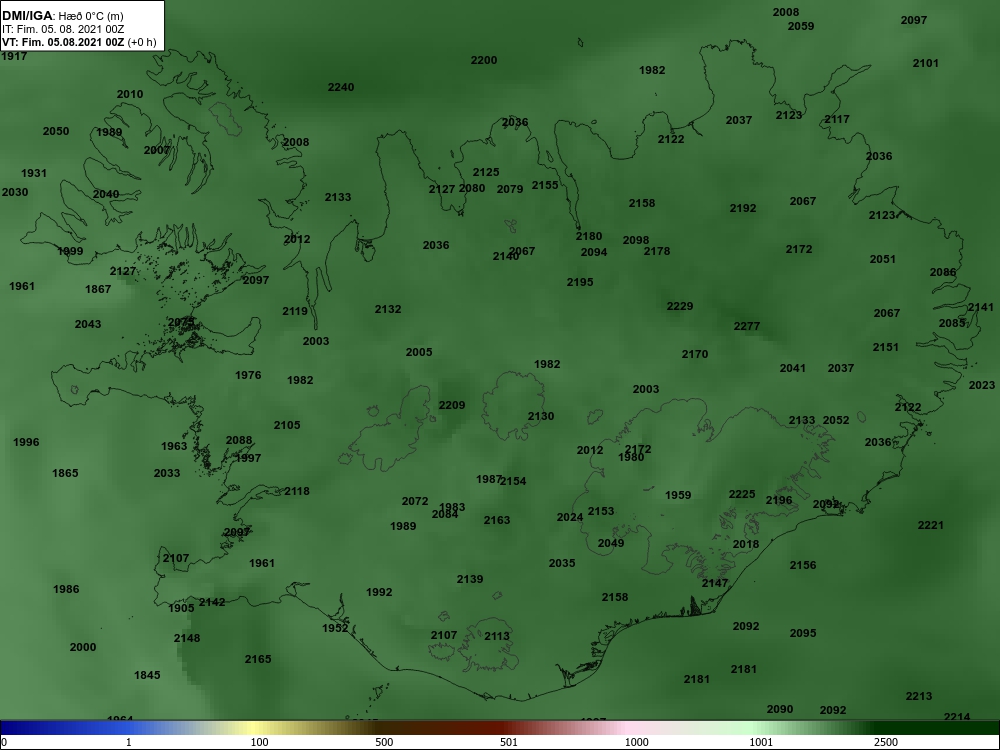
Task: Select the 1996 value label
Action: point(26,443)
